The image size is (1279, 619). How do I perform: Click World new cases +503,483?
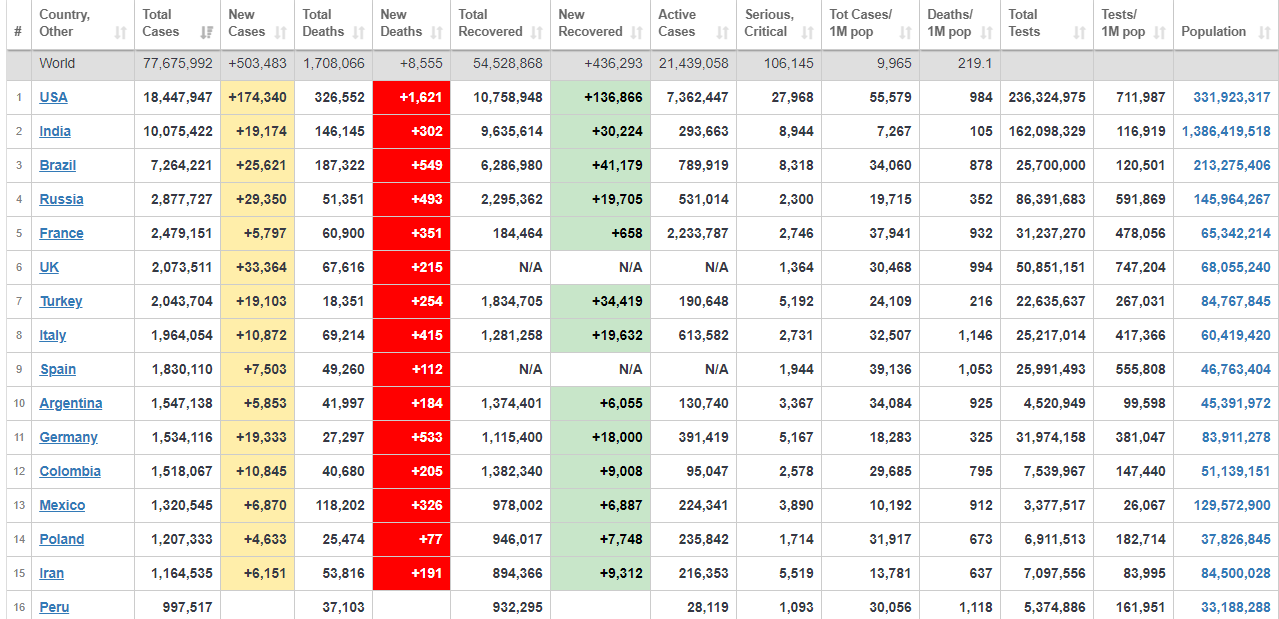click(x=258, y=63)
